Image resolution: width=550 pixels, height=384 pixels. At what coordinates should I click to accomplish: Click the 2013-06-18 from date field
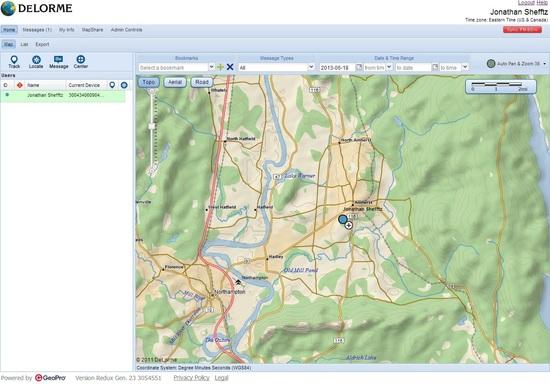337,67
